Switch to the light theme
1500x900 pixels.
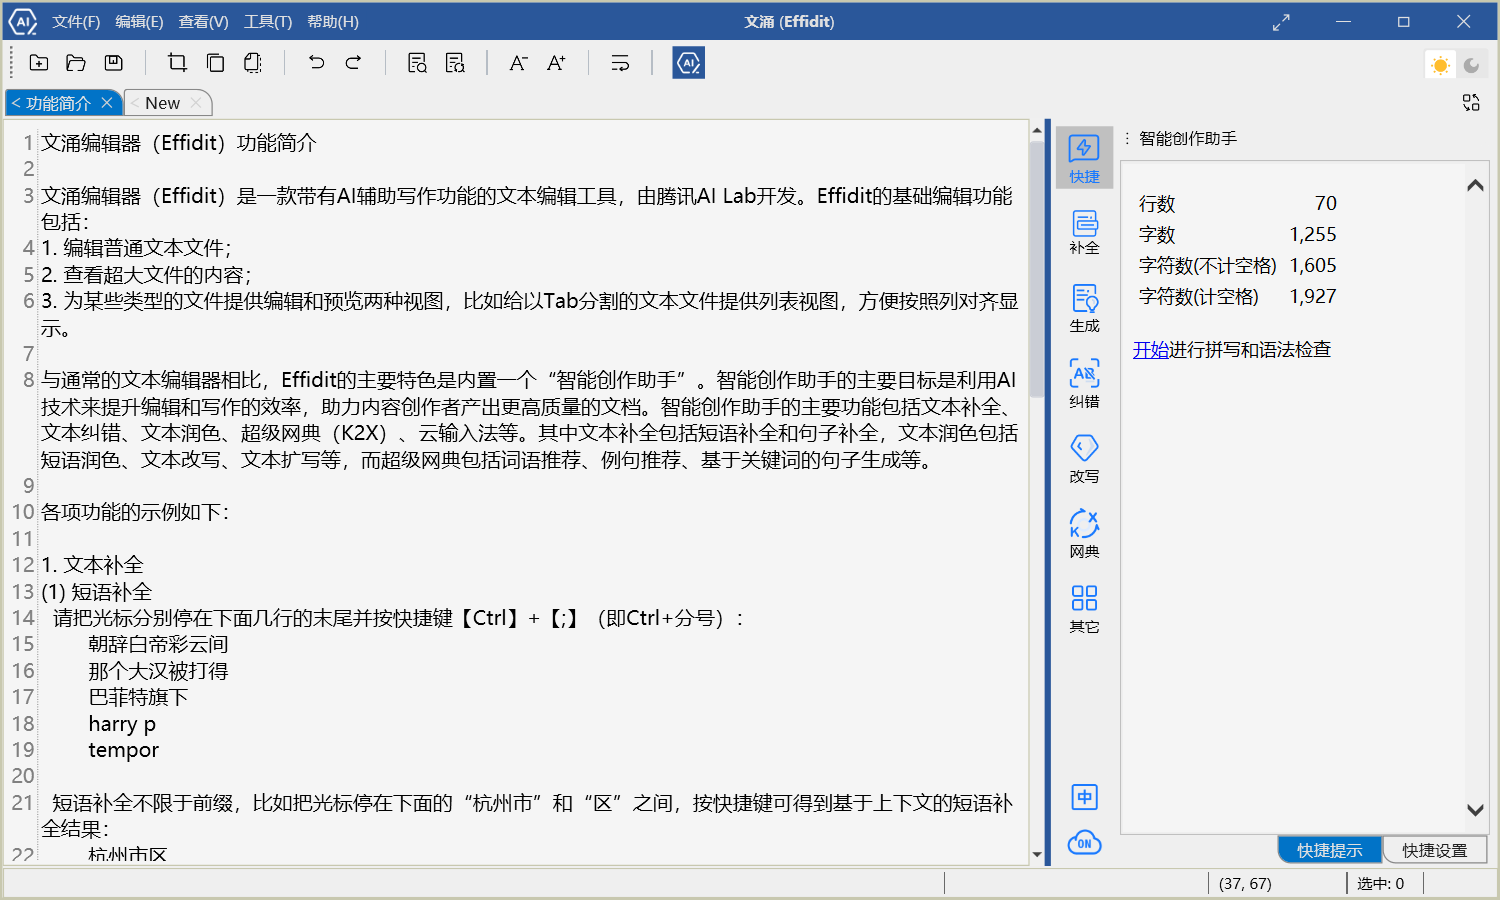pyautogui.click(x=1440, y=65)
